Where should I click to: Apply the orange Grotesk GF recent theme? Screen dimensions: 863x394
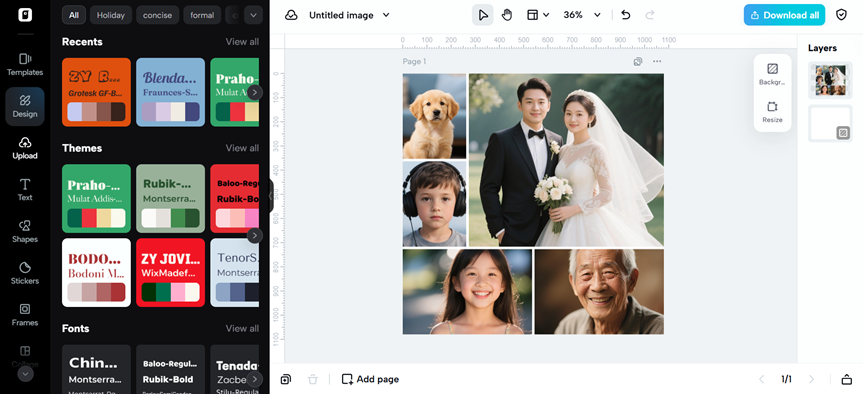96,92
